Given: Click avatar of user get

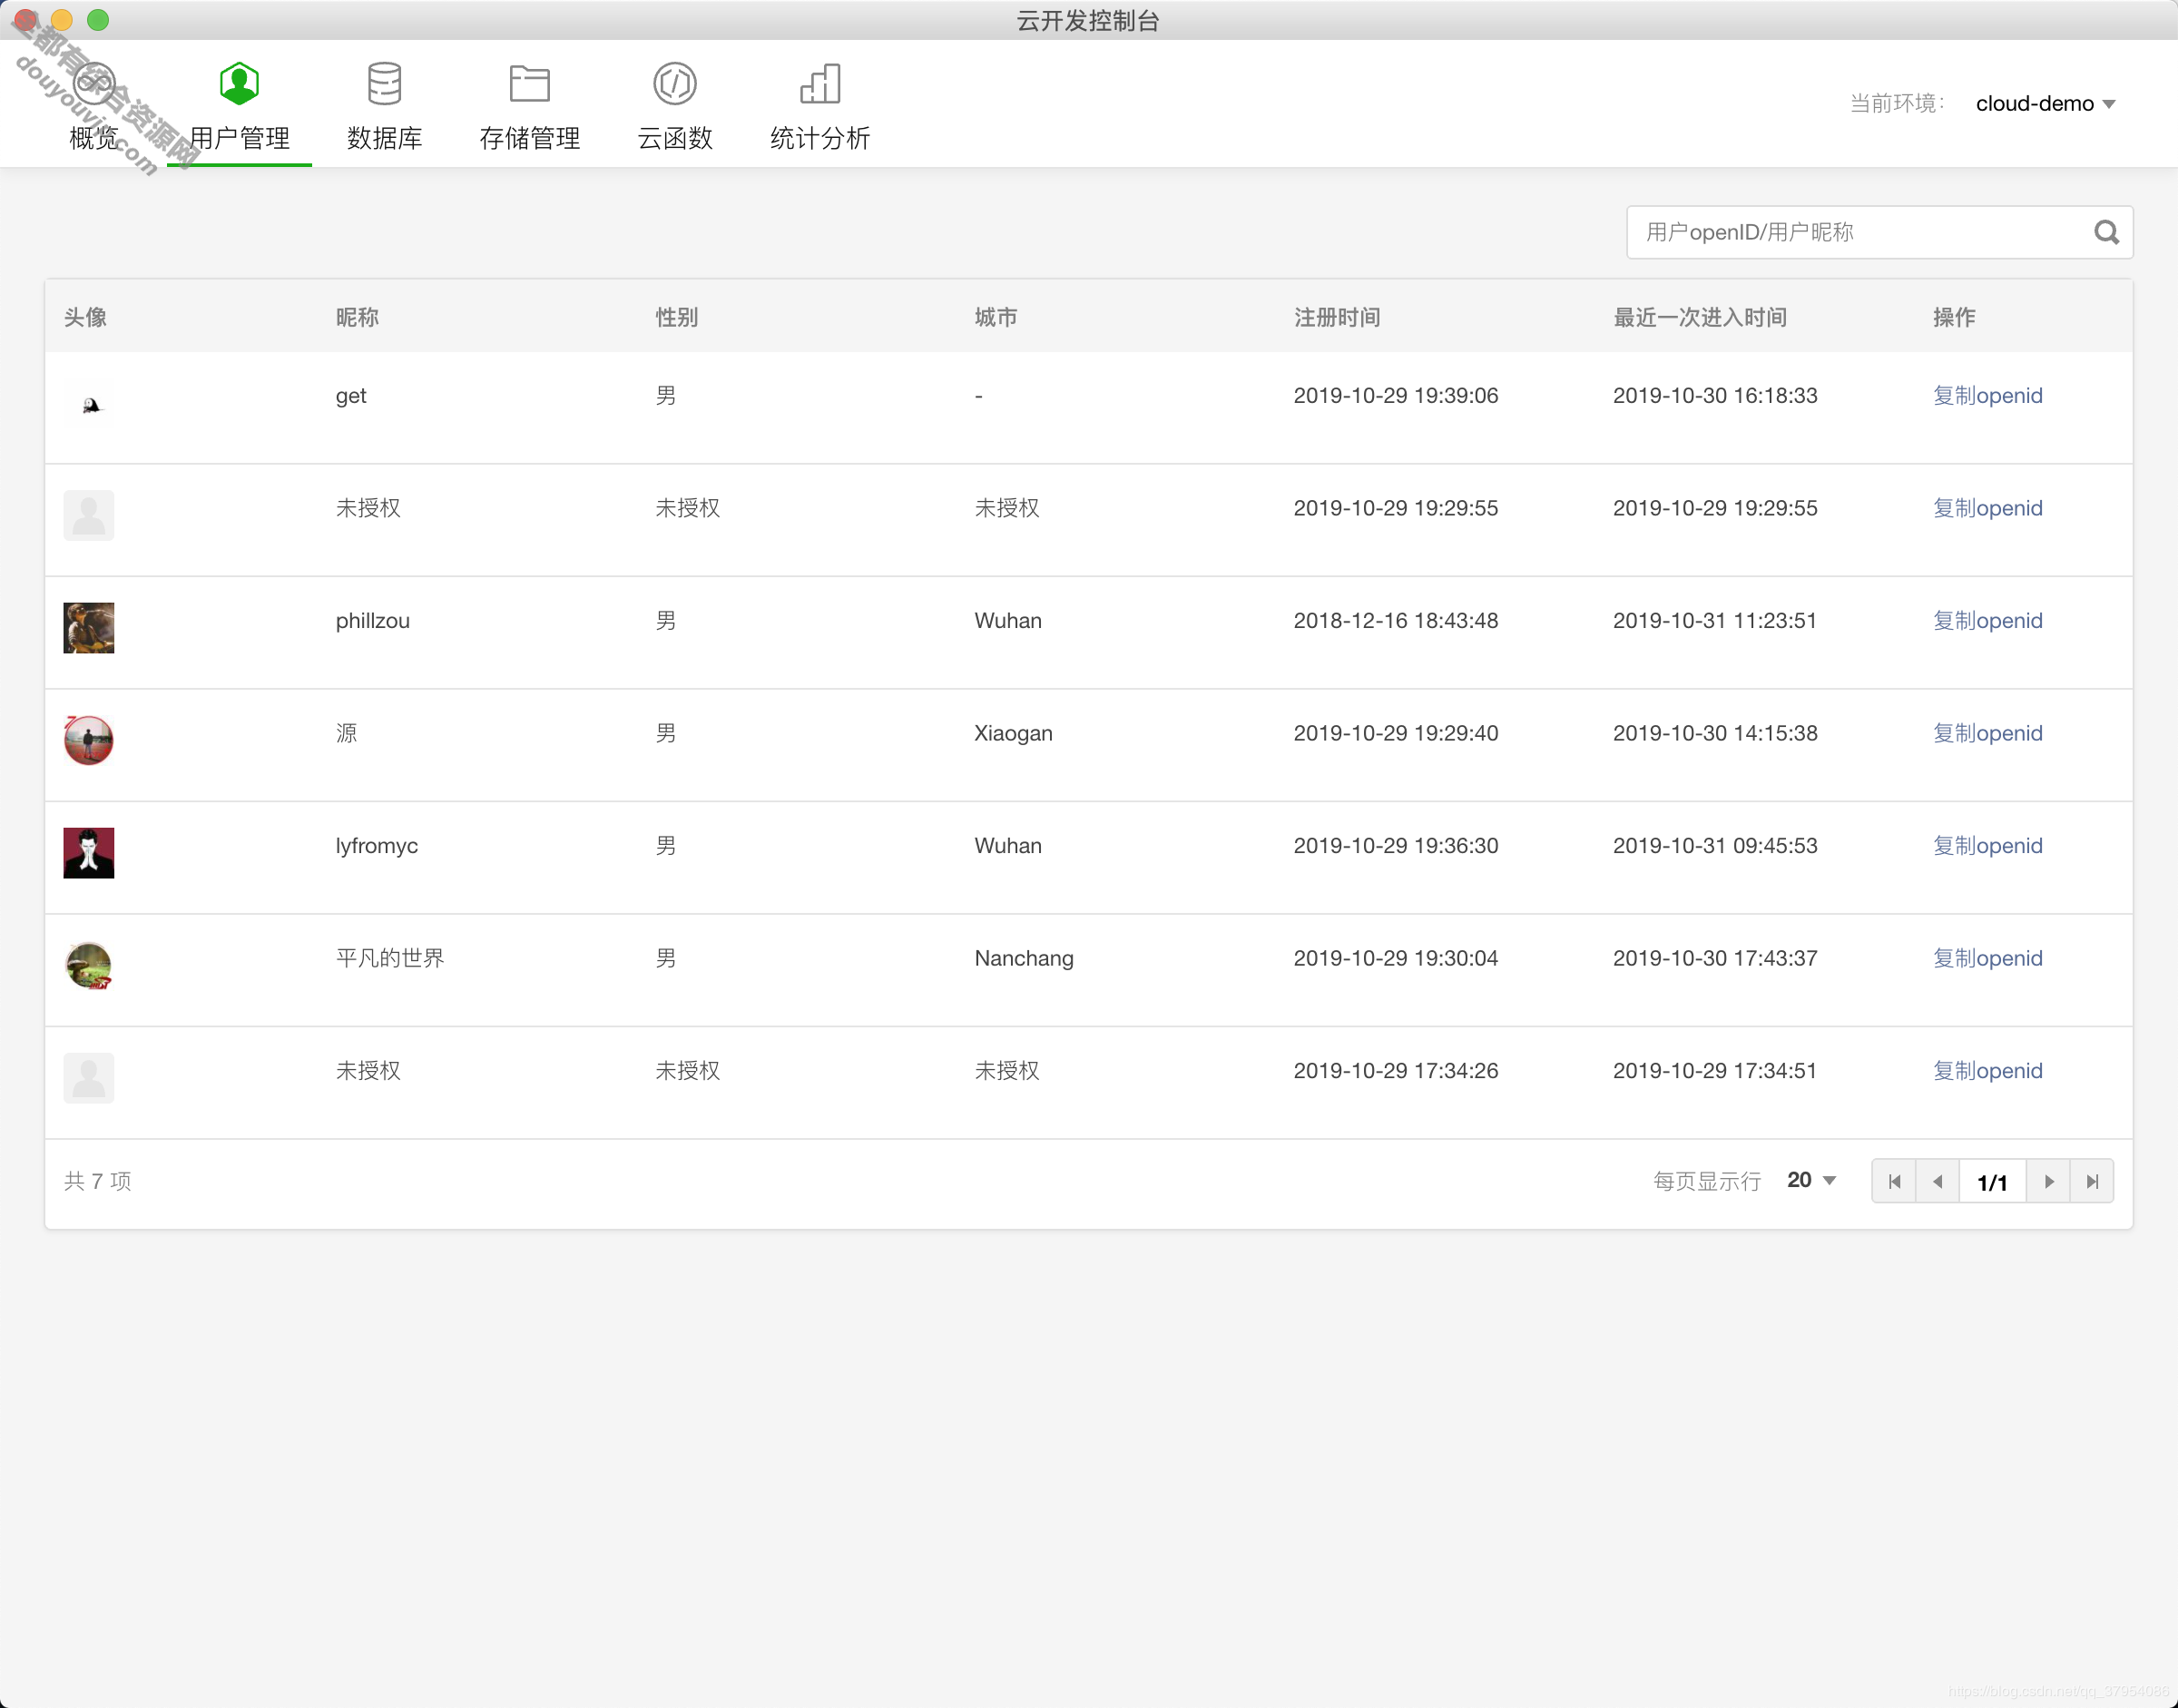Looking at the screenshot, I should coord(90,404).
